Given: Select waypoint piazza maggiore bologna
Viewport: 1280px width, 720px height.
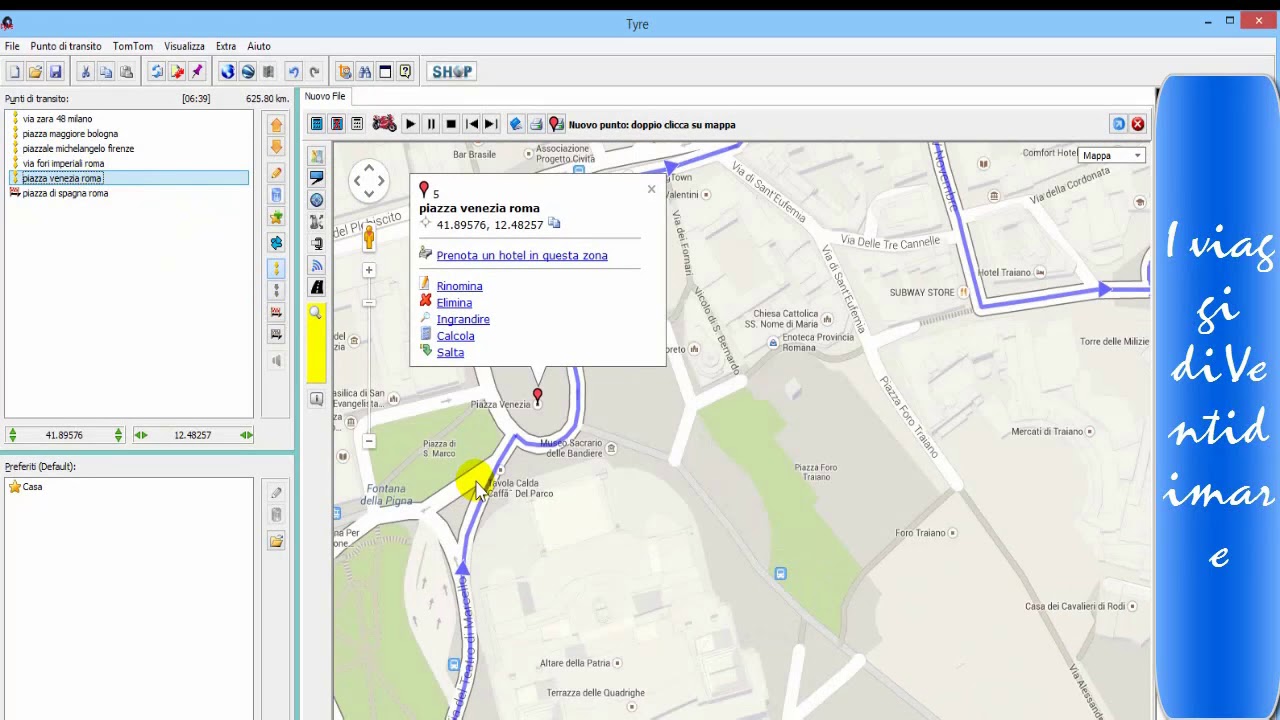Looking at the screenshot, I should tap(70, 134).
